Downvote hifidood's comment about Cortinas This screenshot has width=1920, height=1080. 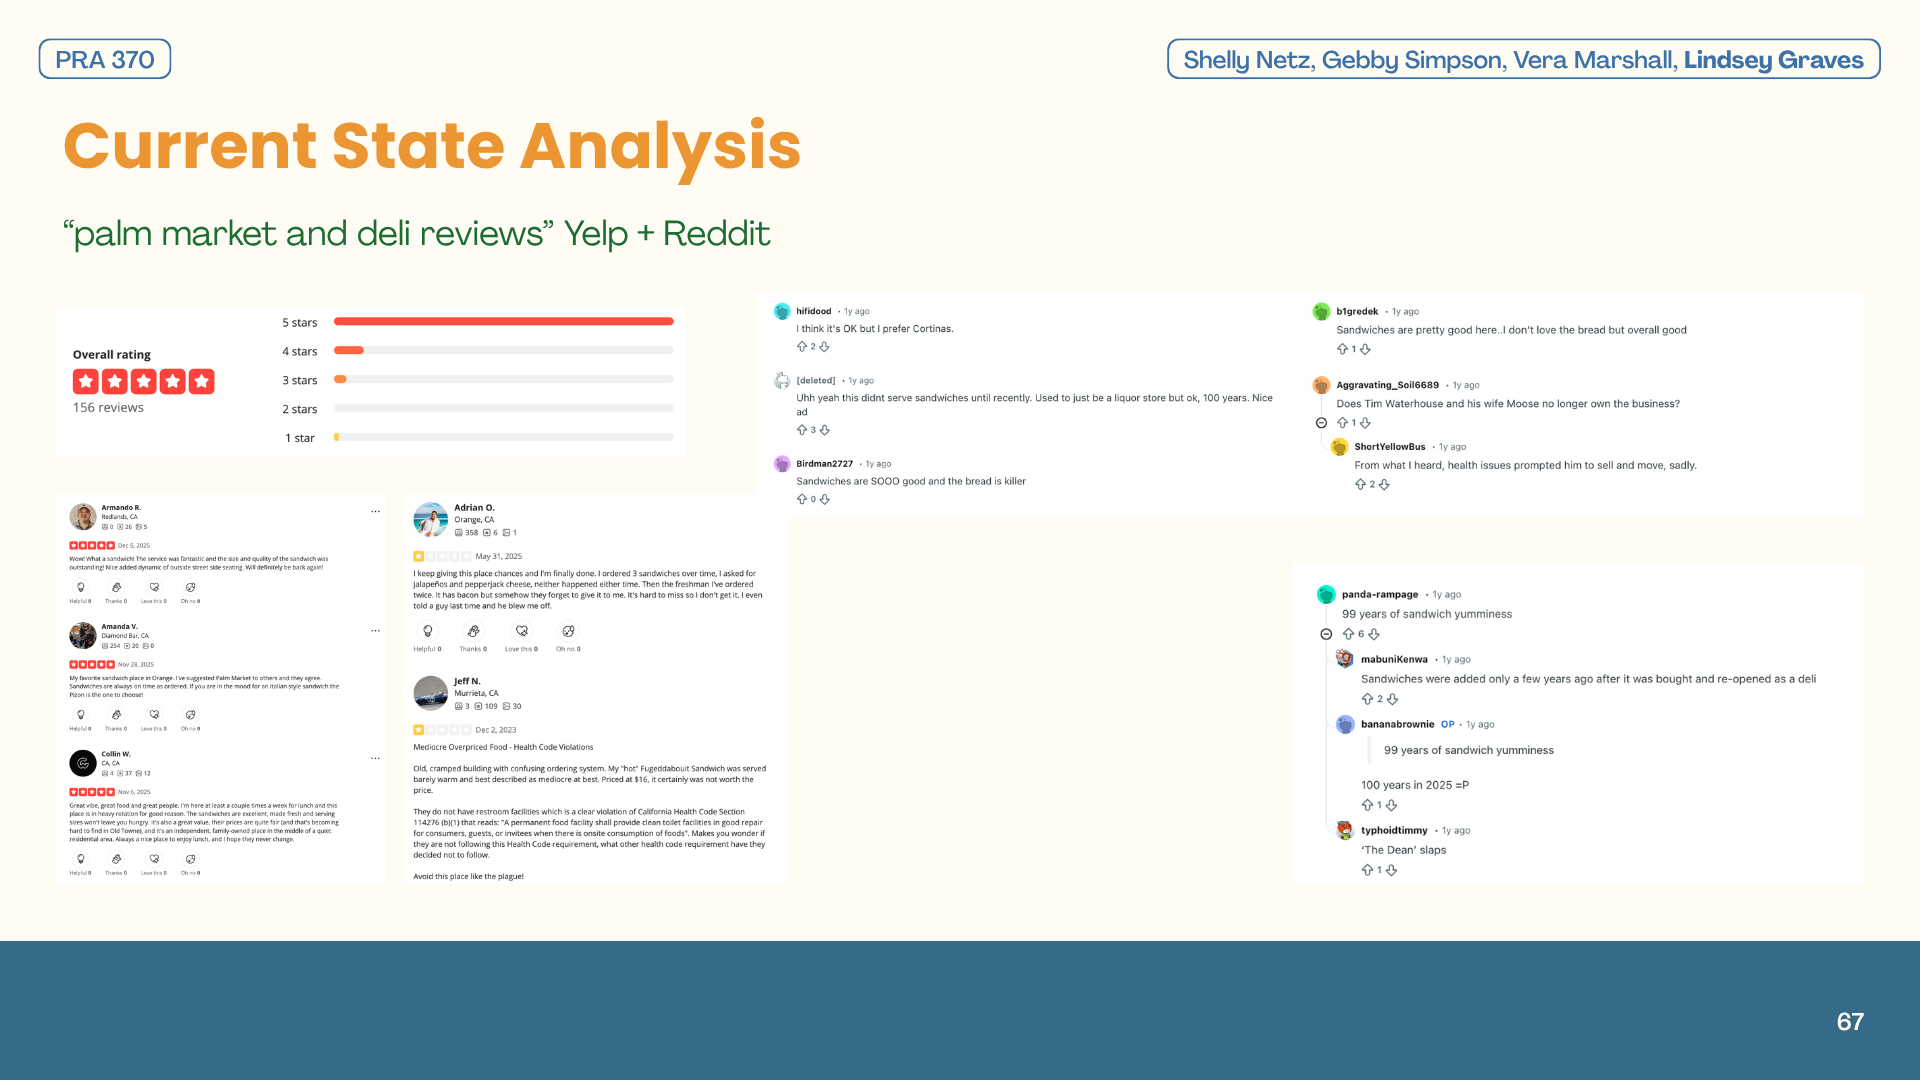(825, 347)
